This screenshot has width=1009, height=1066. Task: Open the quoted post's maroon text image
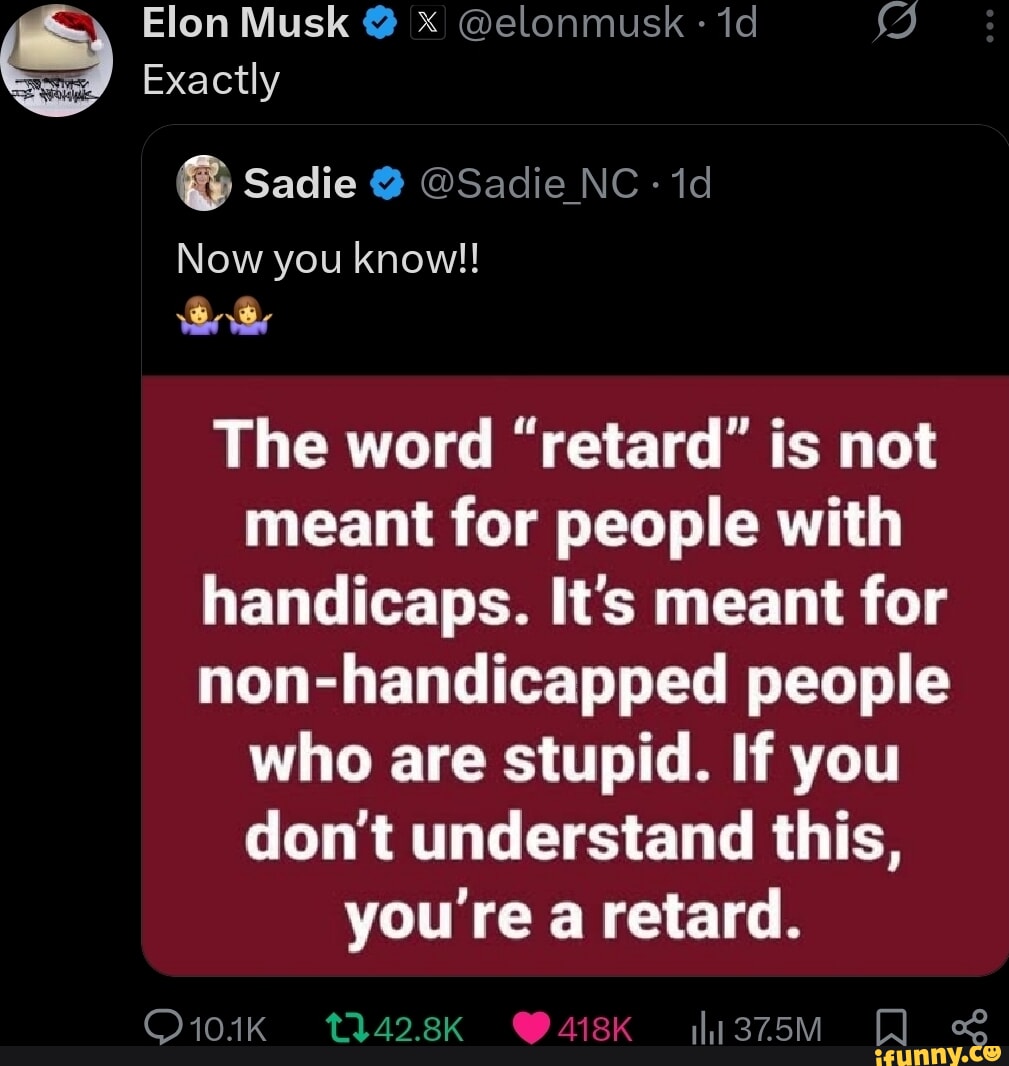[574, 675]
